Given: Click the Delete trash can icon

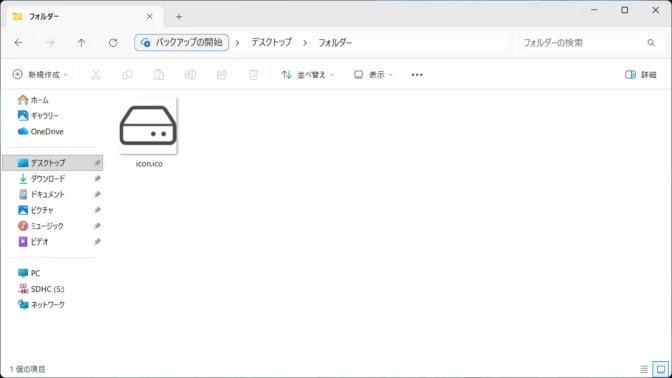Looking at the screenshot, I should [253, 75].
